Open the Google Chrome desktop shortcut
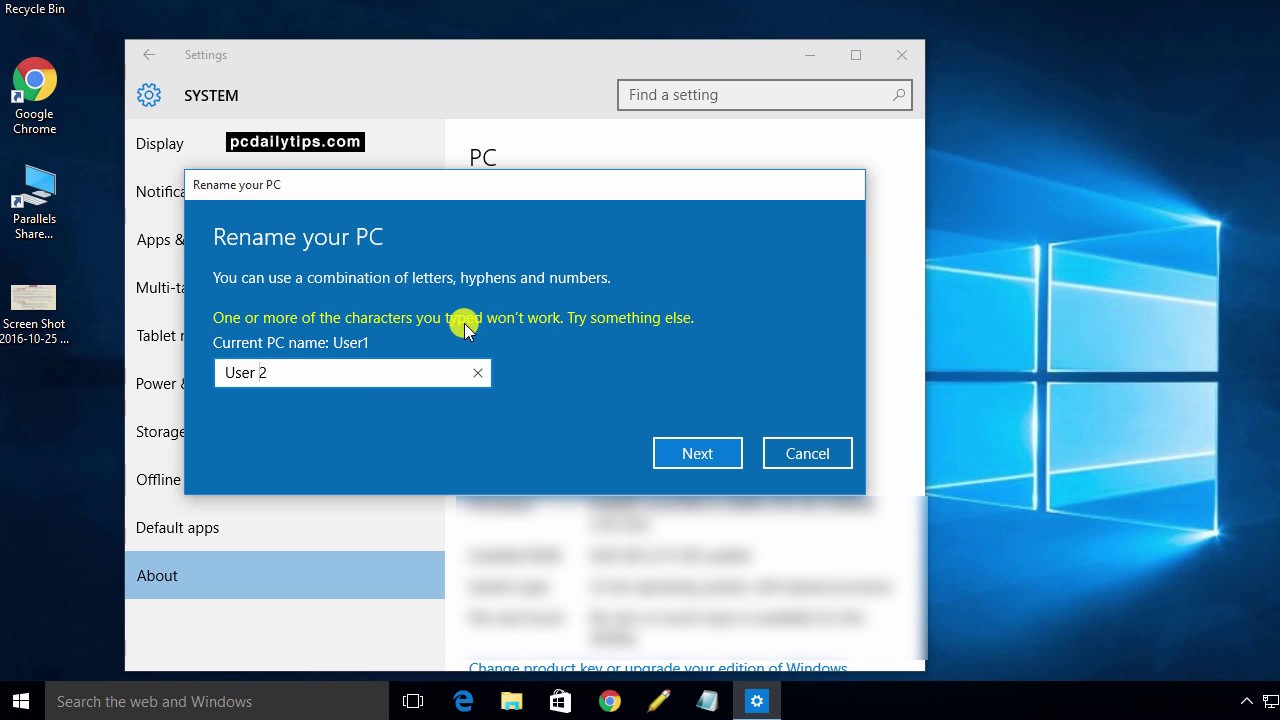 [x=34, y=96]
